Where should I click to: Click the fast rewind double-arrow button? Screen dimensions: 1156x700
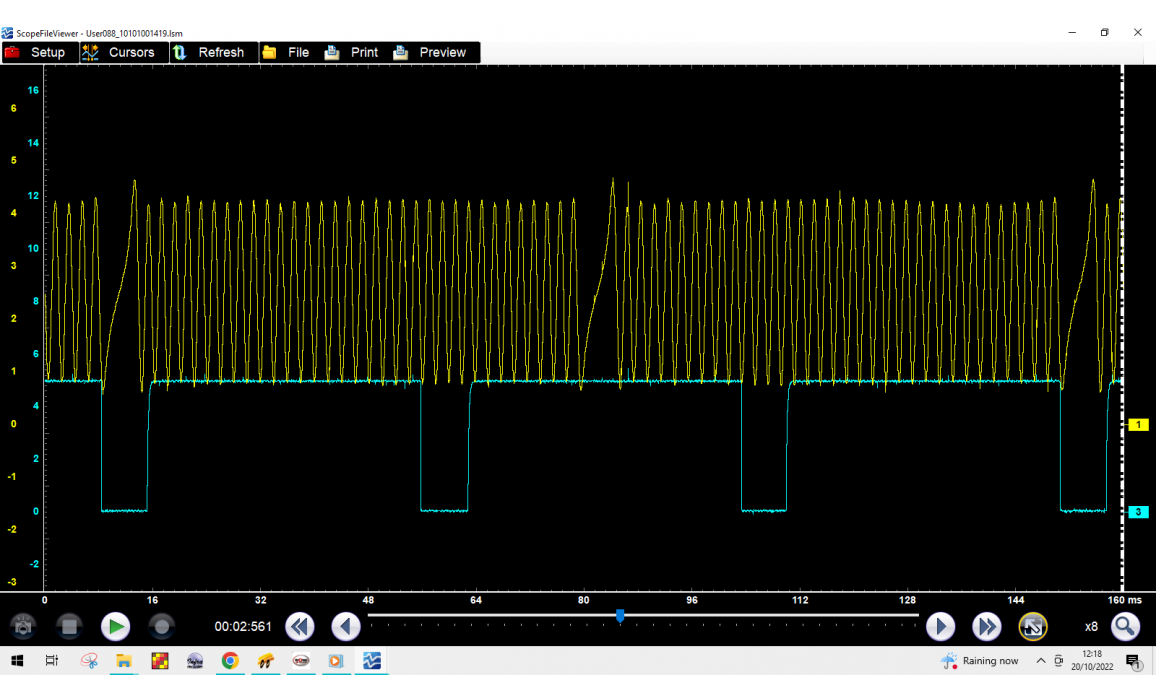300,627
